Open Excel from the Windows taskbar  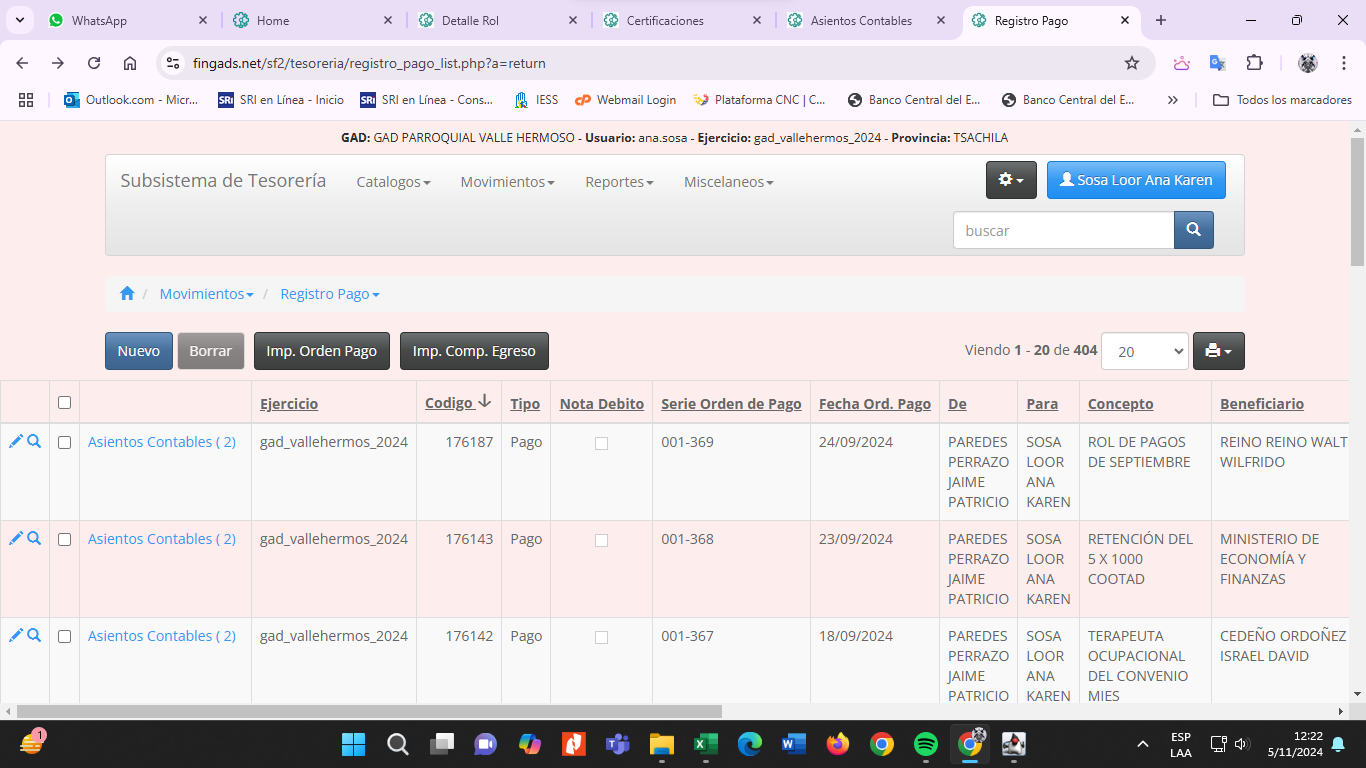pyautogui.click(x=706, y=744)
